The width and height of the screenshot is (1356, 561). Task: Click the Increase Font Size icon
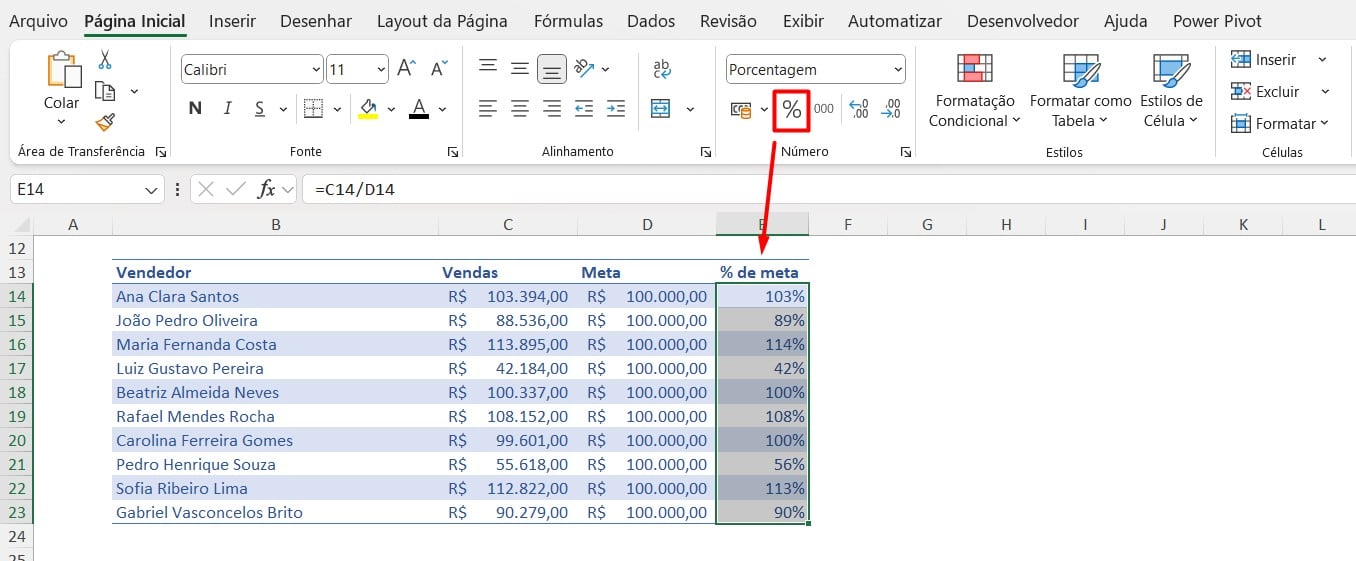406,69
